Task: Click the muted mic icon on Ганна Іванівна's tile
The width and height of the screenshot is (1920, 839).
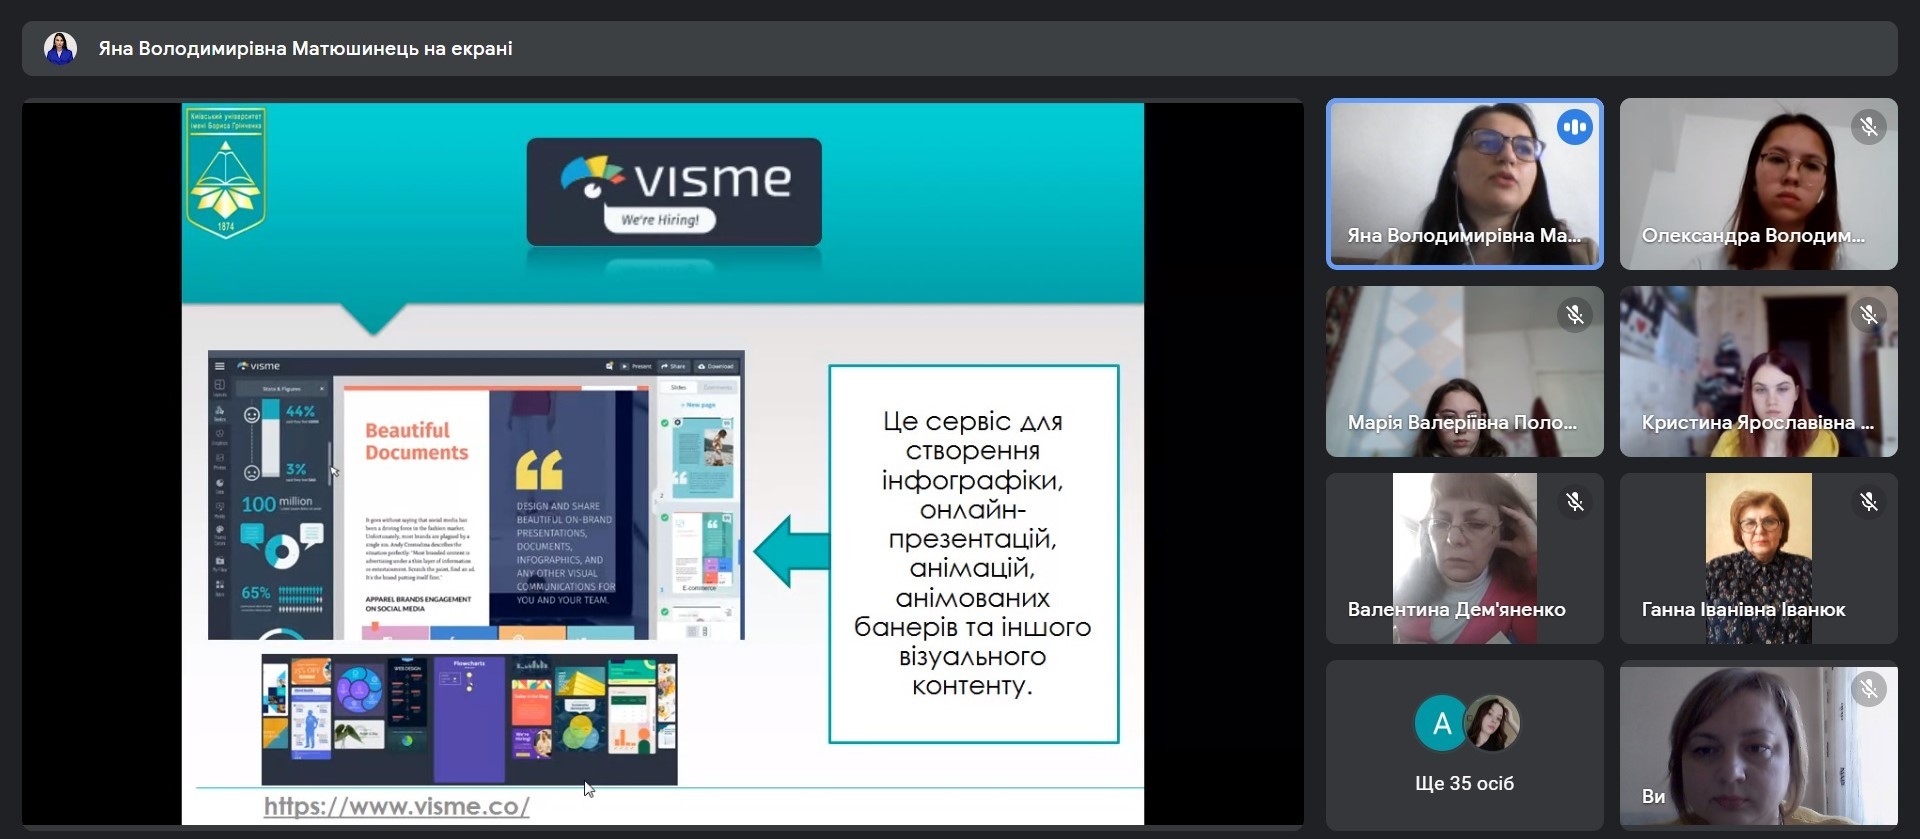Action: [x=1868, y=502]
